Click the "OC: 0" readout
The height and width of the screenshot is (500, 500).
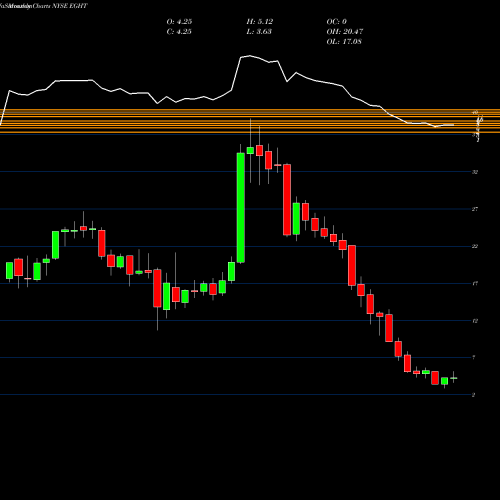click(337, 22)
